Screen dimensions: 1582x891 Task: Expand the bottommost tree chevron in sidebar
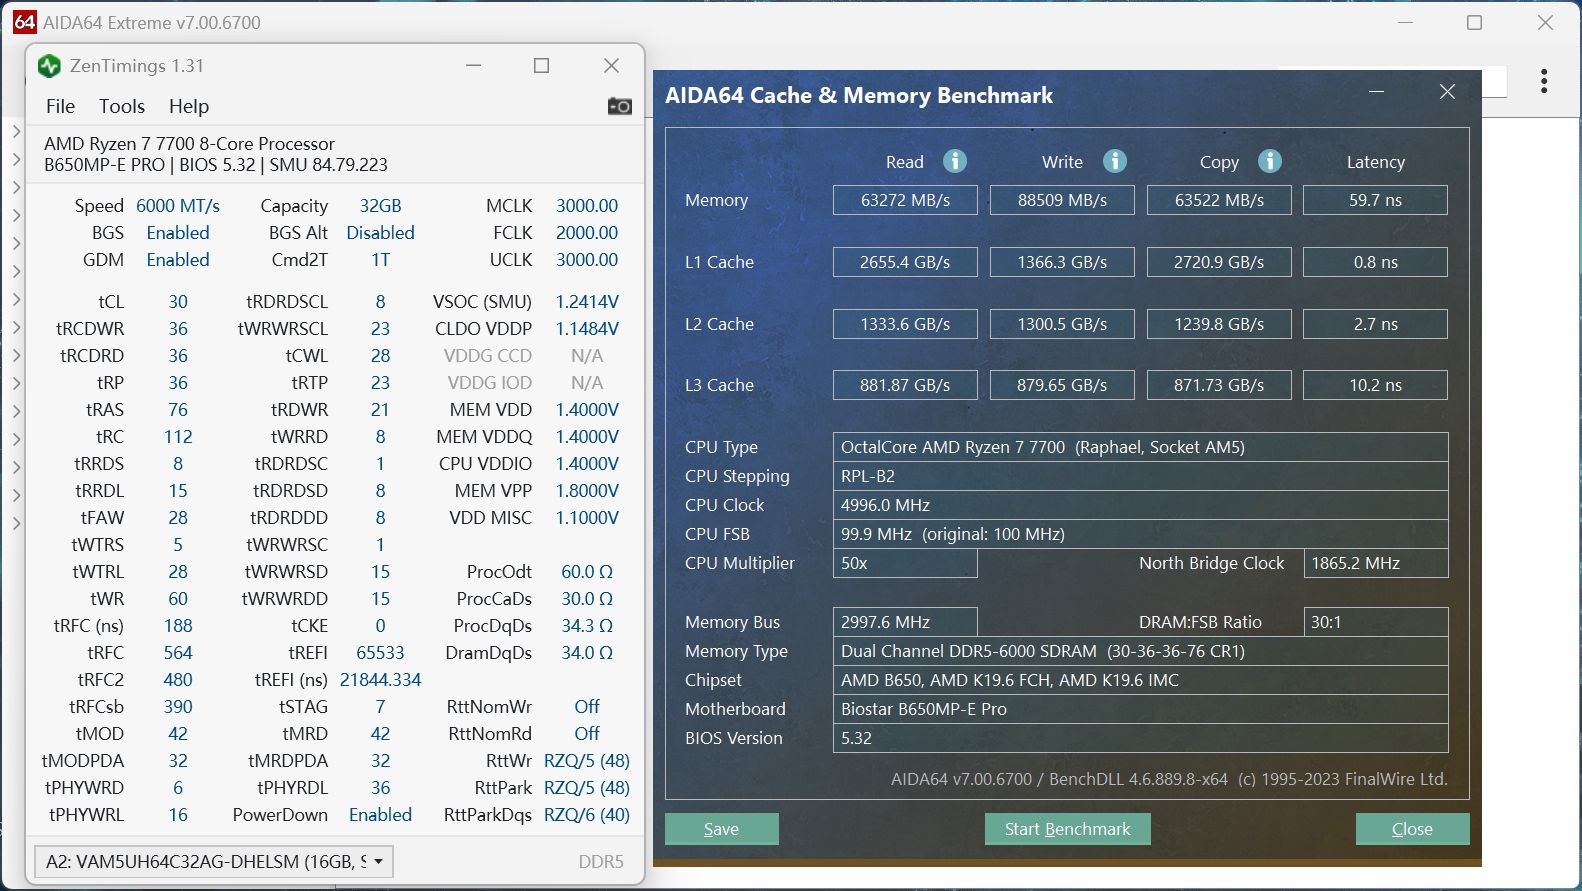tap(16, 522)
